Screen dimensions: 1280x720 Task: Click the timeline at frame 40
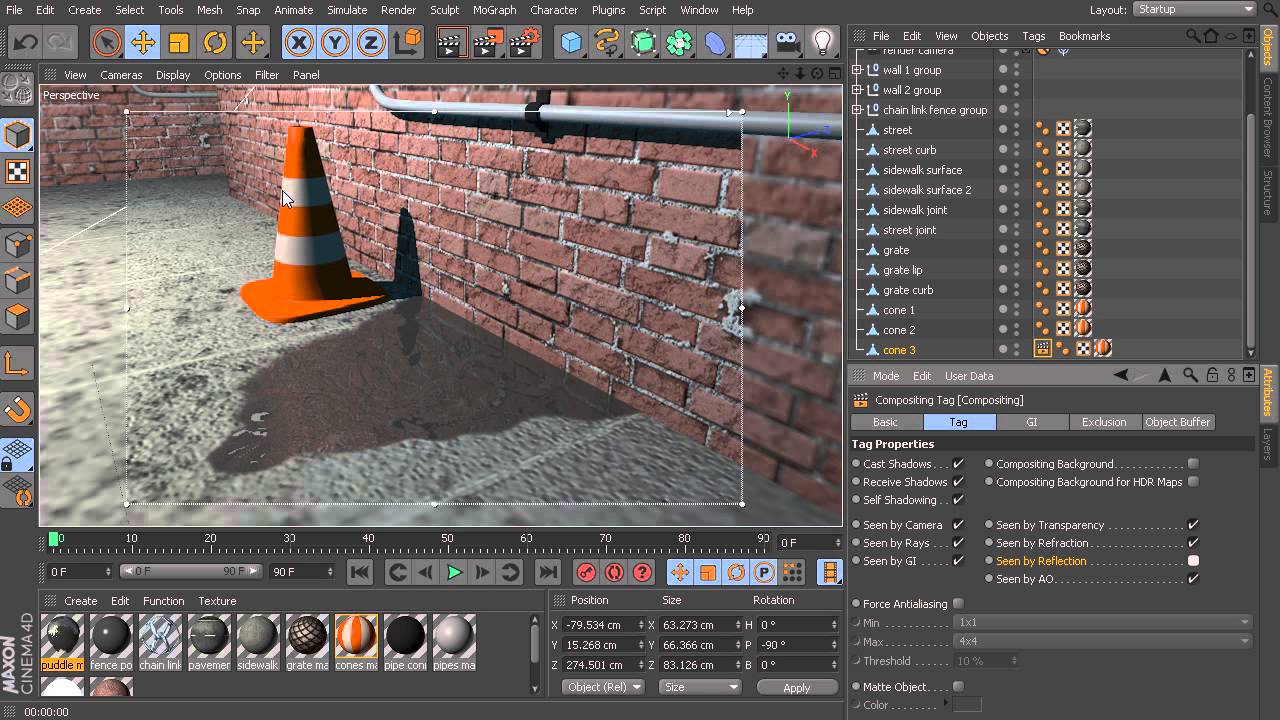pyautogui.click(x=368, y=540)
